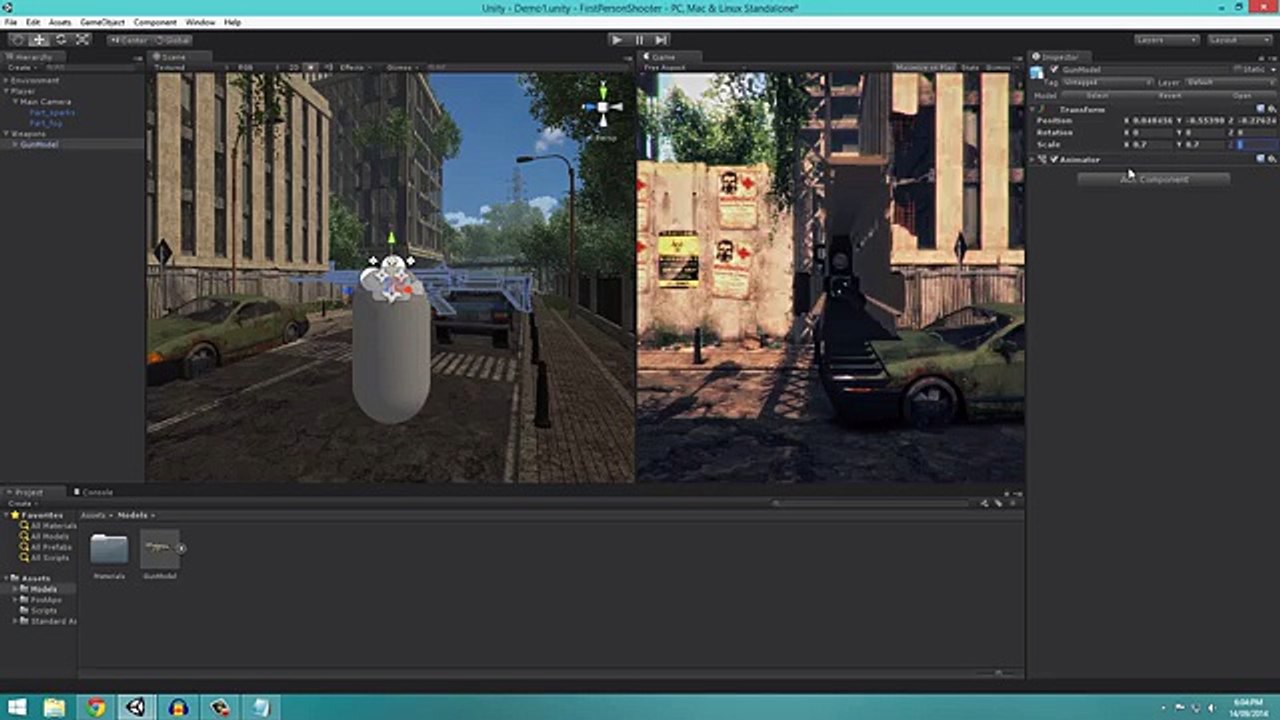1280x720 pixels.
Task: Switch to the Console tab
Action: (x=93, y=492)
